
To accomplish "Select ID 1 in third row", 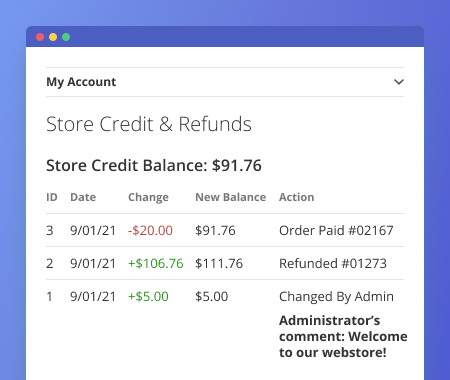I will (x=49, y=296).
